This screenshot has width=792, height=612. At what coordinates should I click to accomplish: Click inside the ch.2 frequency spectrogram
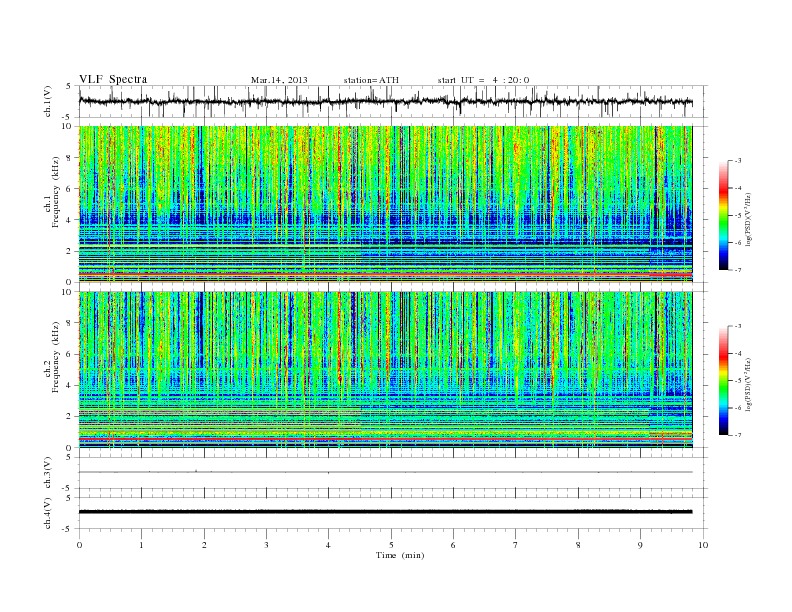(x=385, y=369)
